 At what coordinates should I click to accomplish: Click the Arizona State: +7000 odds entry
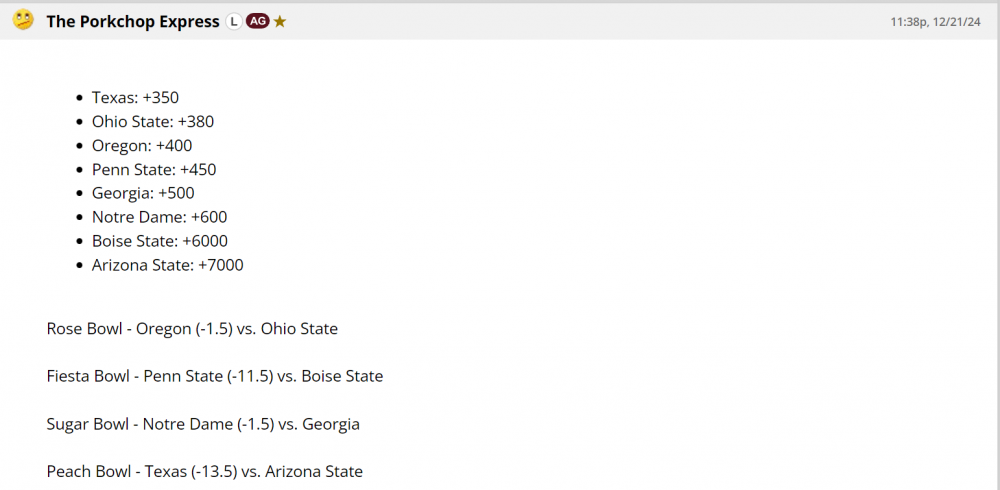167,265
